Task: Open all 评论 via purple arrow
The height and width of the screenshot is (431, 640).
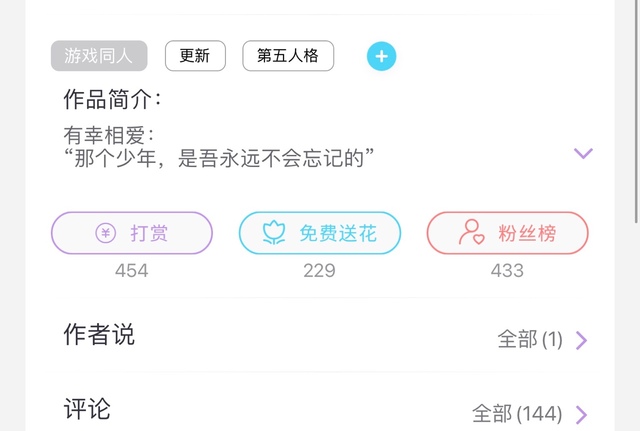Action: pos(582,415)
